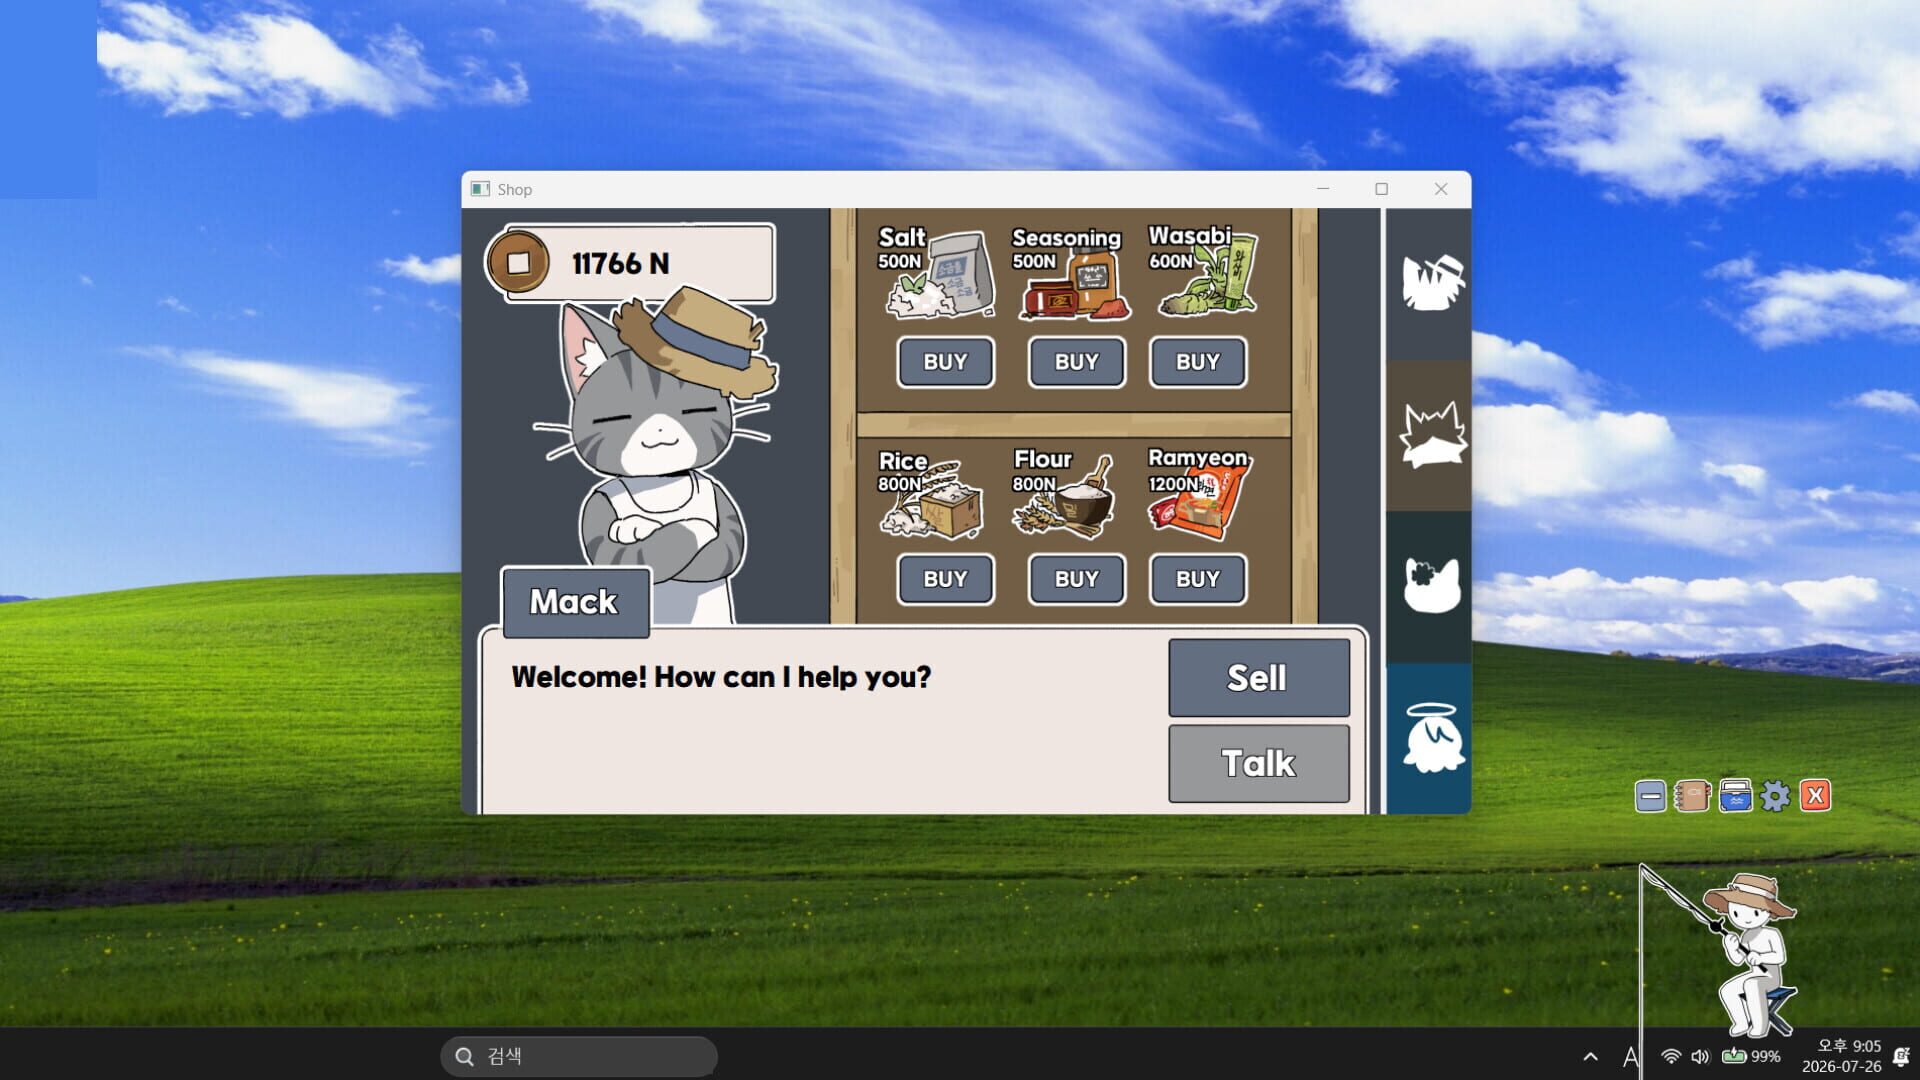Maximize the Shop window

1381,189
